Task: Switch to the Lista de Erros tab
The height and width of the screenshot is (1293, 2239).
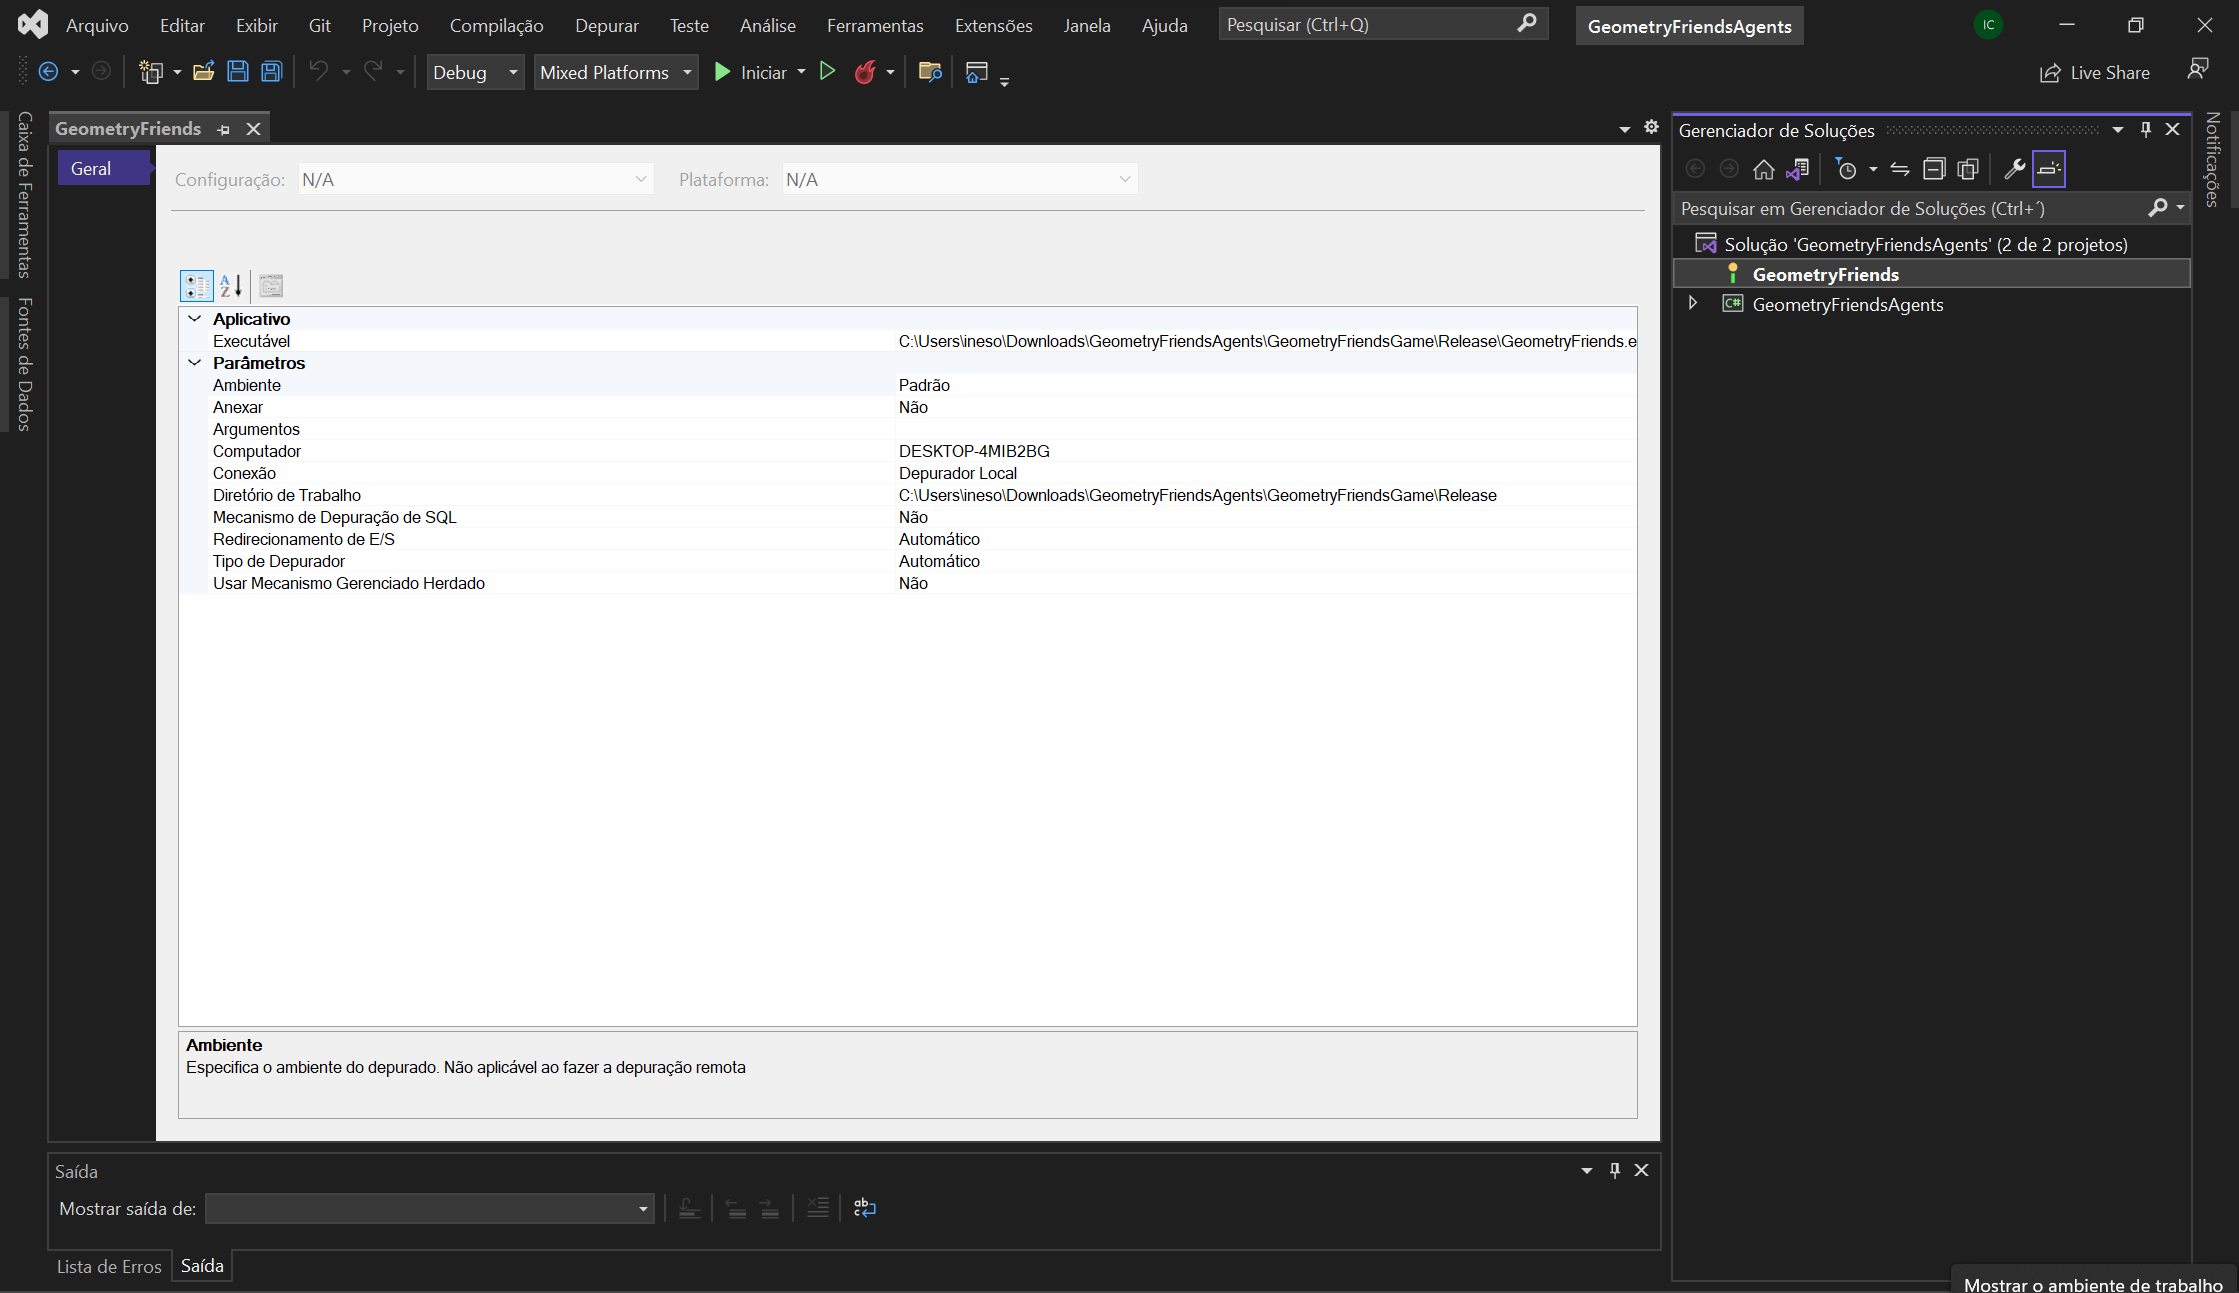Action: (109, 1266)
